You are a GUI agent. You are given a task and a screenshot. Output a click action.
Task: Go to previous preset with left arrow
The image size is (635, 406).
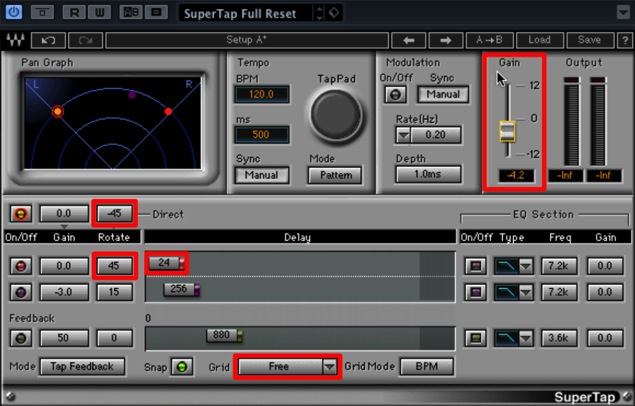(409, 40)
